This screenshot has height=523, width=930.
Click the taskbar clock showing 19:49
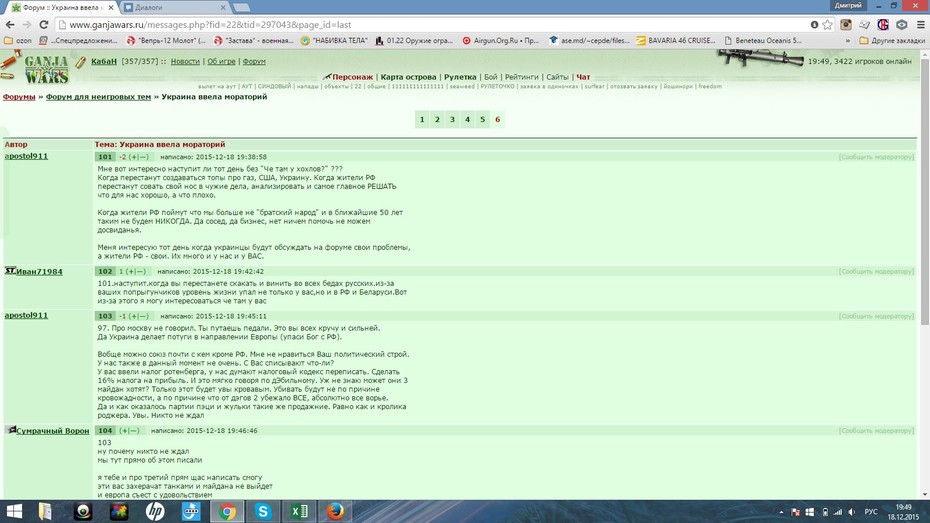click(x=903, y=512)
